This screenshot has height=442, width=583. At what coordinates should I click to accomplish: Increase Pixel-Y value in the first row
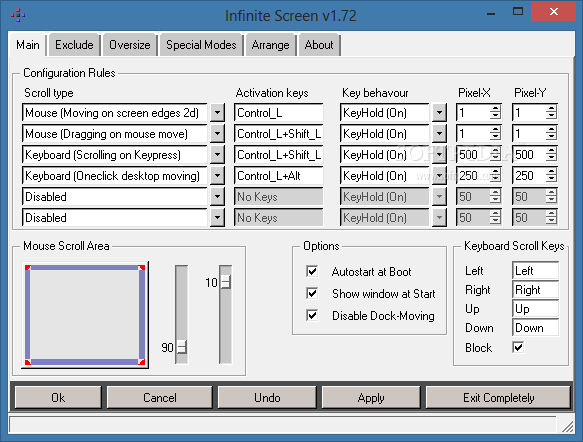pos(551,109)
